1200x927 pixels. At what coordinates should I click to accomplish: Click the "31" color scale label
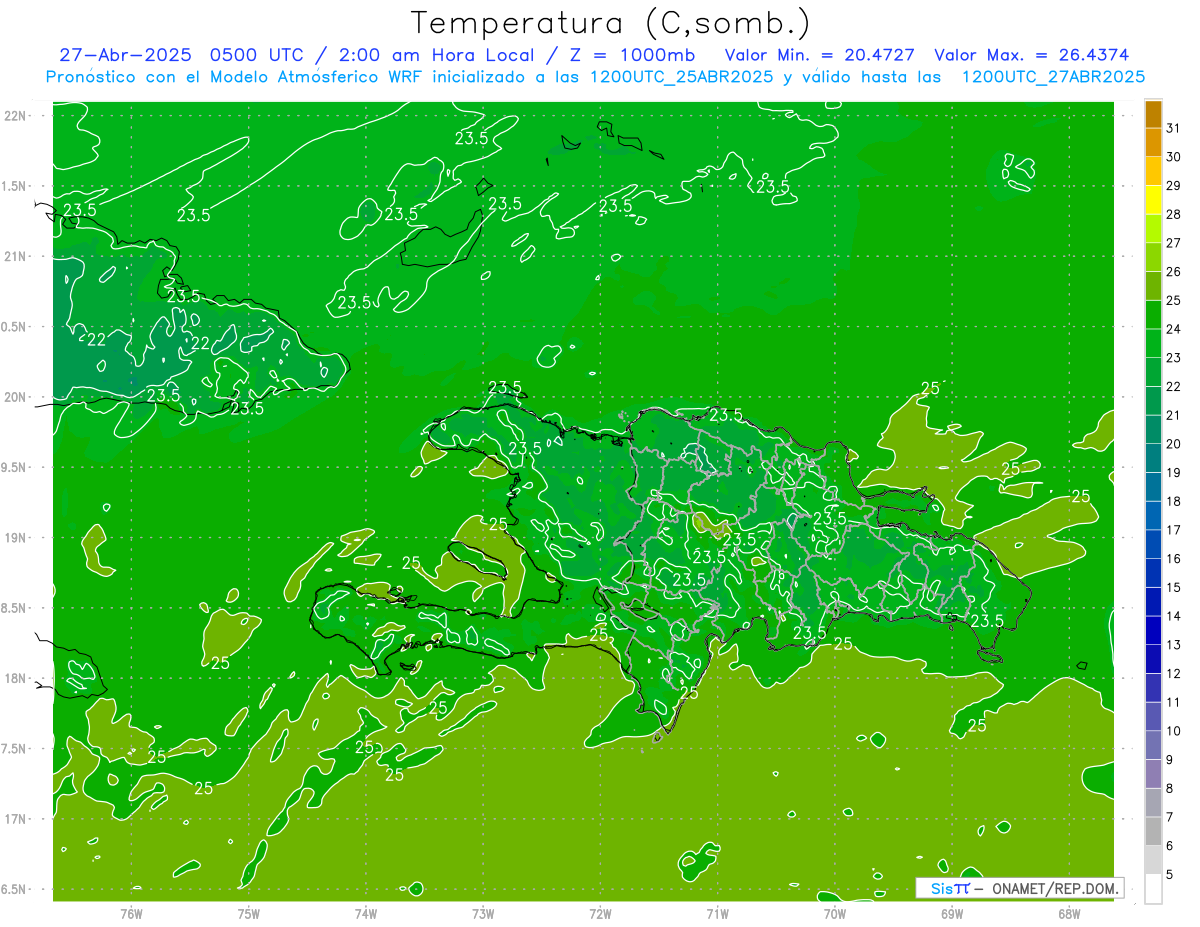point(1173,128)
